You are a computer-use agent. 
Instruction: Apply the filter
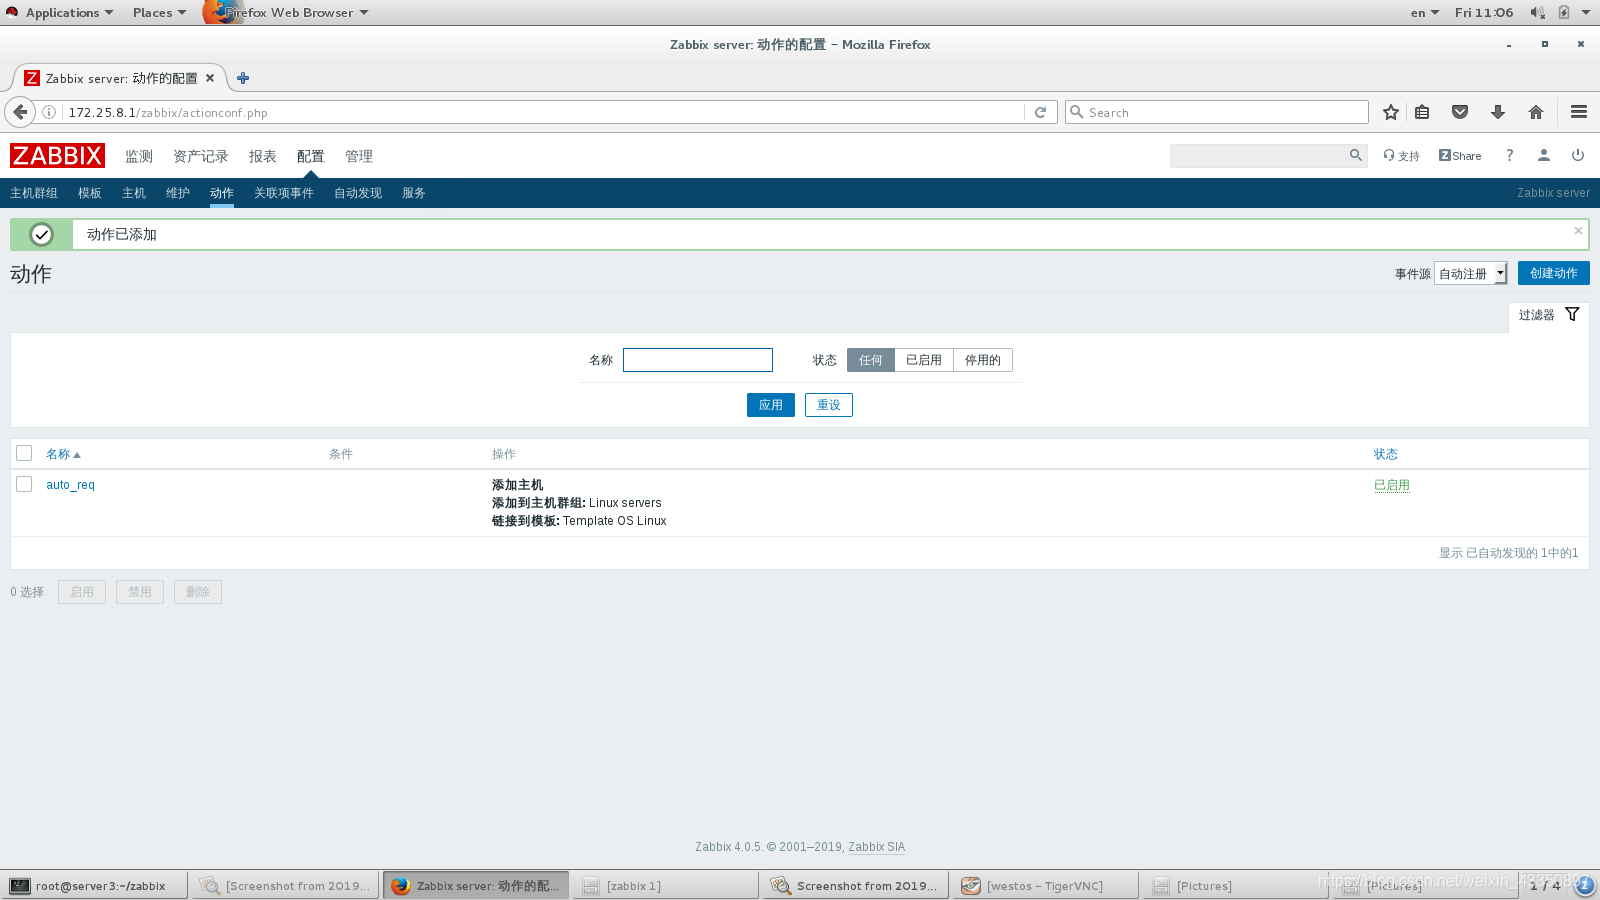pos(771,405)
